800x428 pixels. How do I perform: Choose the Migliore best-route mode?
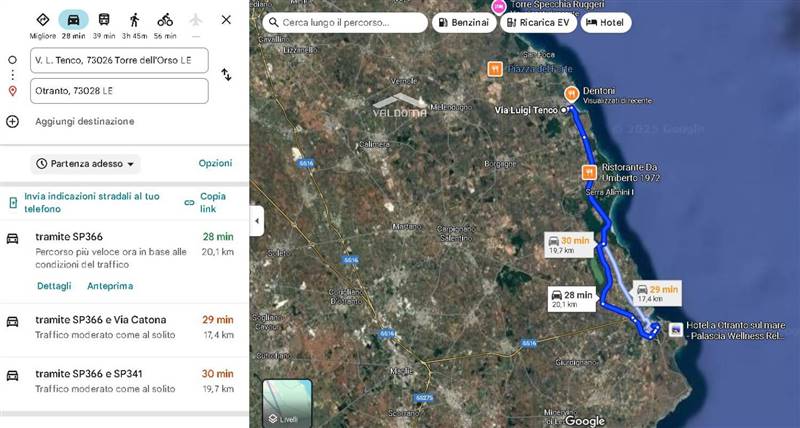pos(43,21)
